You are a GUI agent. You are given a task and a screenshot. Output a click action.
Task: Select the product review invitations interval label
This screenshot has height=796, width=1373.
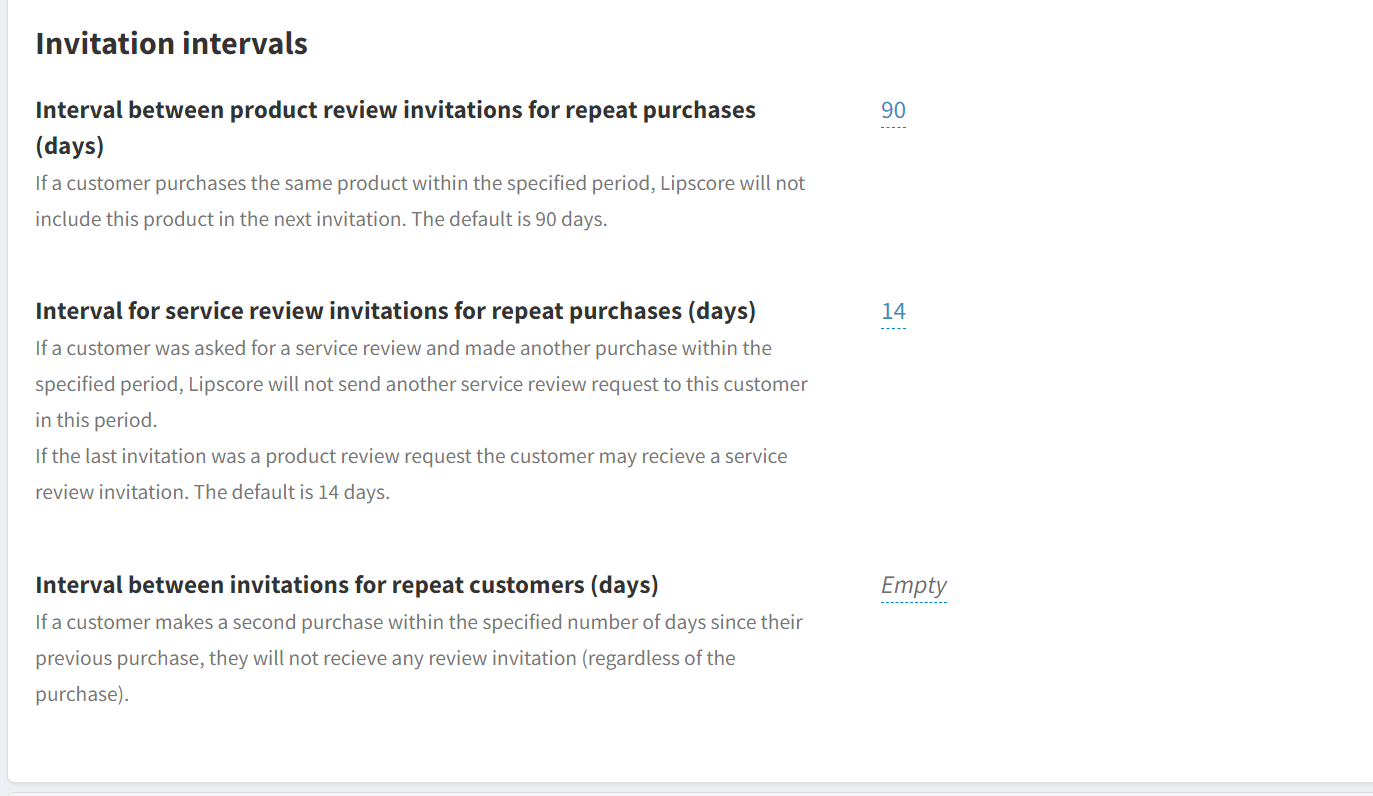pos(395,110)
